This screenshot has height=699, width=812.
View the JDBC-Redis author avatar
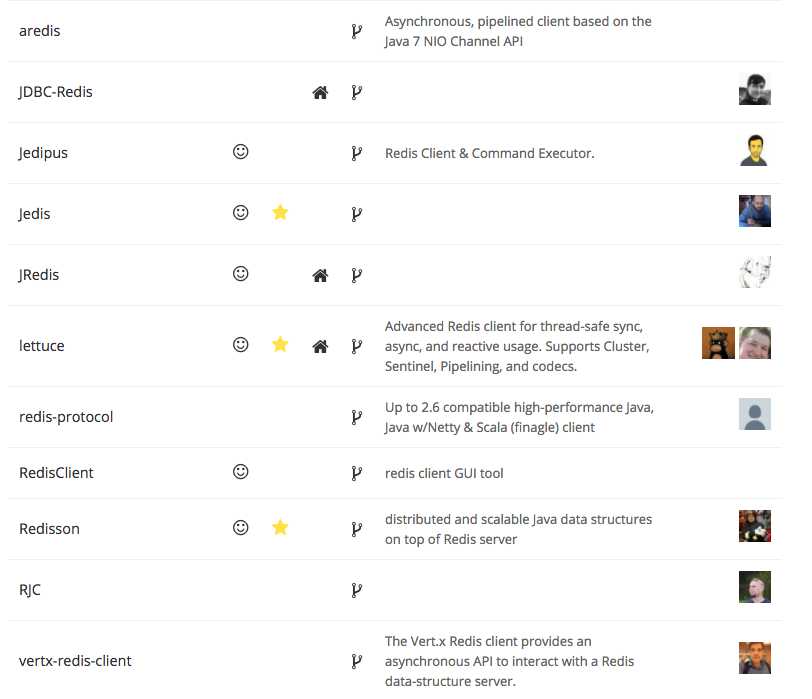coord(755,89)
